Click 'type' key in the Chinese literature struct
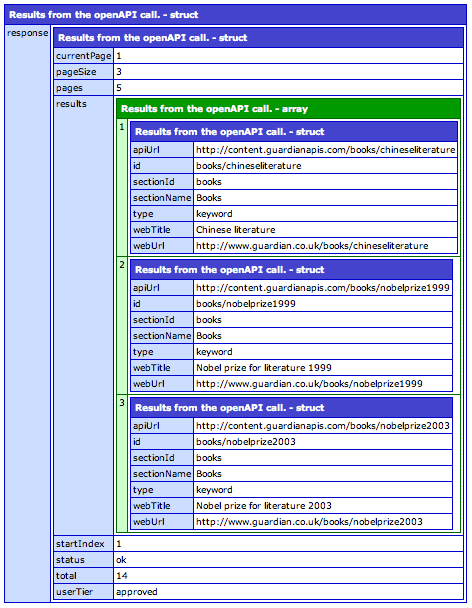This screenshot has height=608, width=472. click(x=162, y=214)
